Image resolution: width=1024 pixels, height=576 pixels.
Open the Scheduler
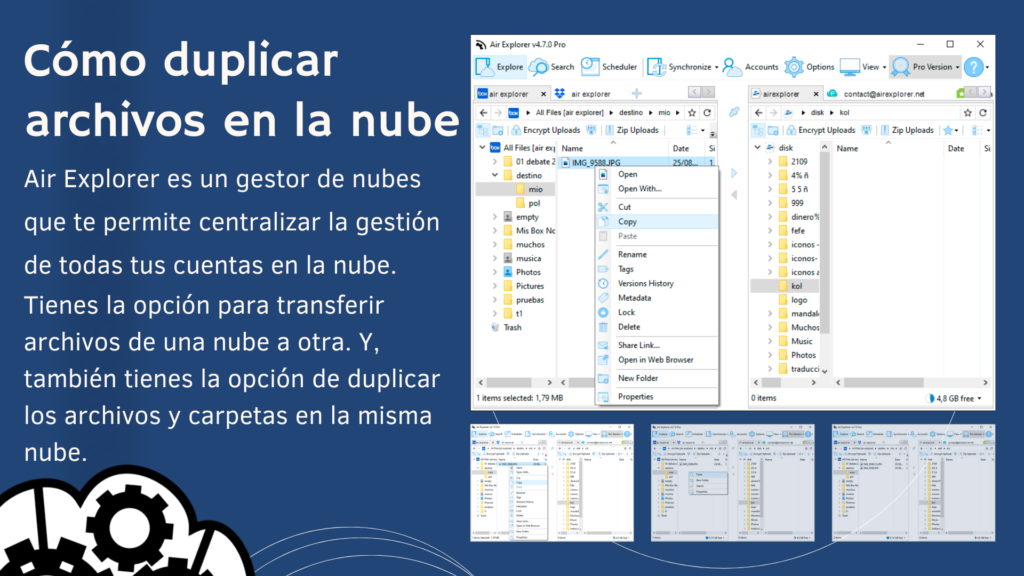pos(609,67)
